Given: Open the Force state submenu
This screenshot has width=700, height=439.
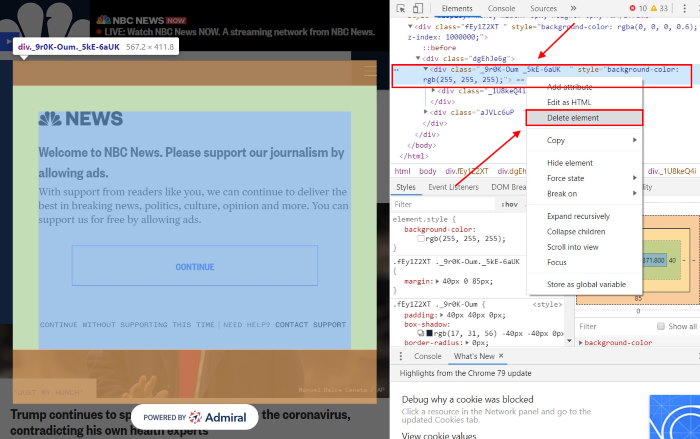Looking at the screenshot, I should point(584,178).
